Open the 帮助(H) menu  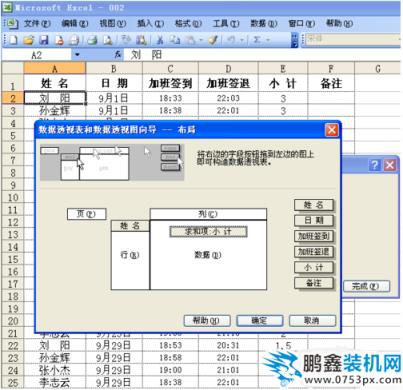click(x=339, y=24)
